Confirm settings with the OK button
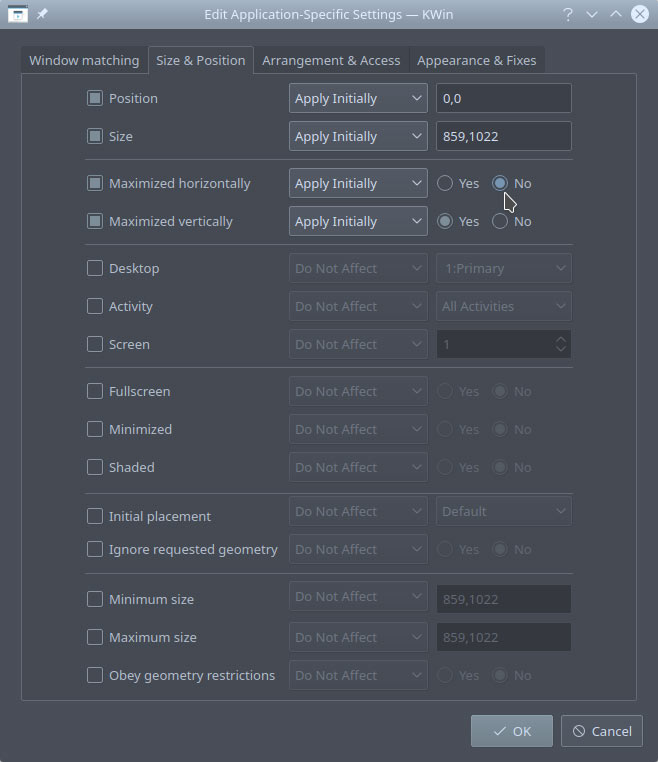658x762 pixels. tap(511, 731)
